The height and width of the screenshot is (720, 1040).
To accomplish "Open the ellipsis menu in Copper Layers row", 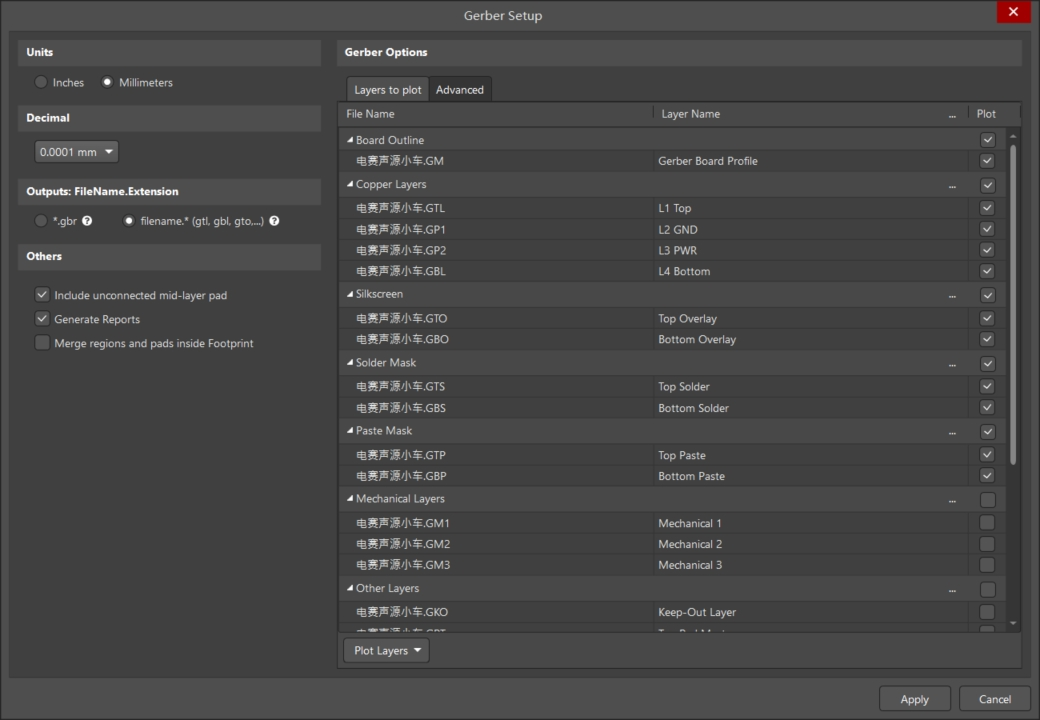I will pos(952,186).
